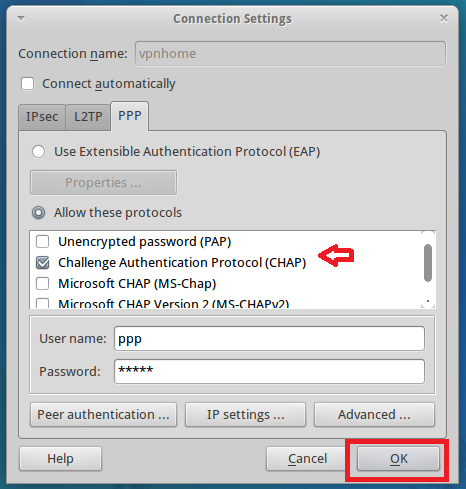
Task: Uncheck Challenge Authentication Protocol (CHAP)
Action: point(42,263)
